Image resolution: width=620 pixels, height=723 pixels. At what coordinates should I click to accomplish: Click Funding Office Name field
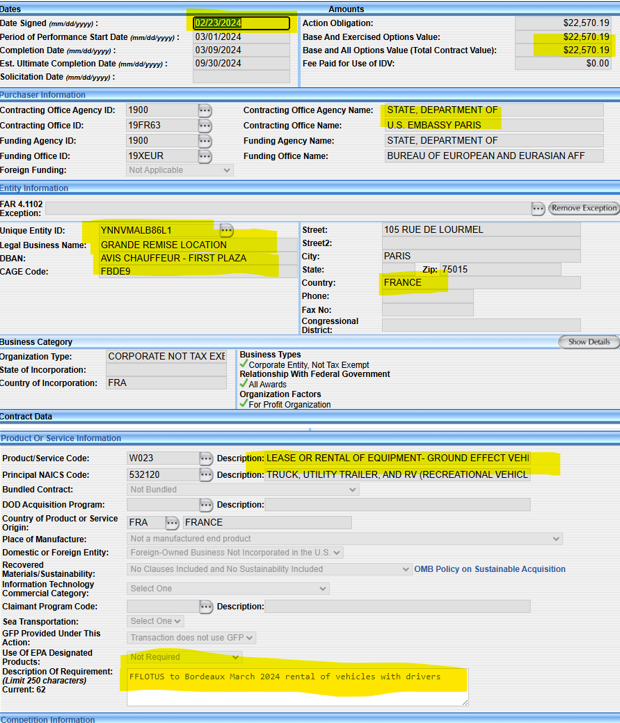(494, 156)
